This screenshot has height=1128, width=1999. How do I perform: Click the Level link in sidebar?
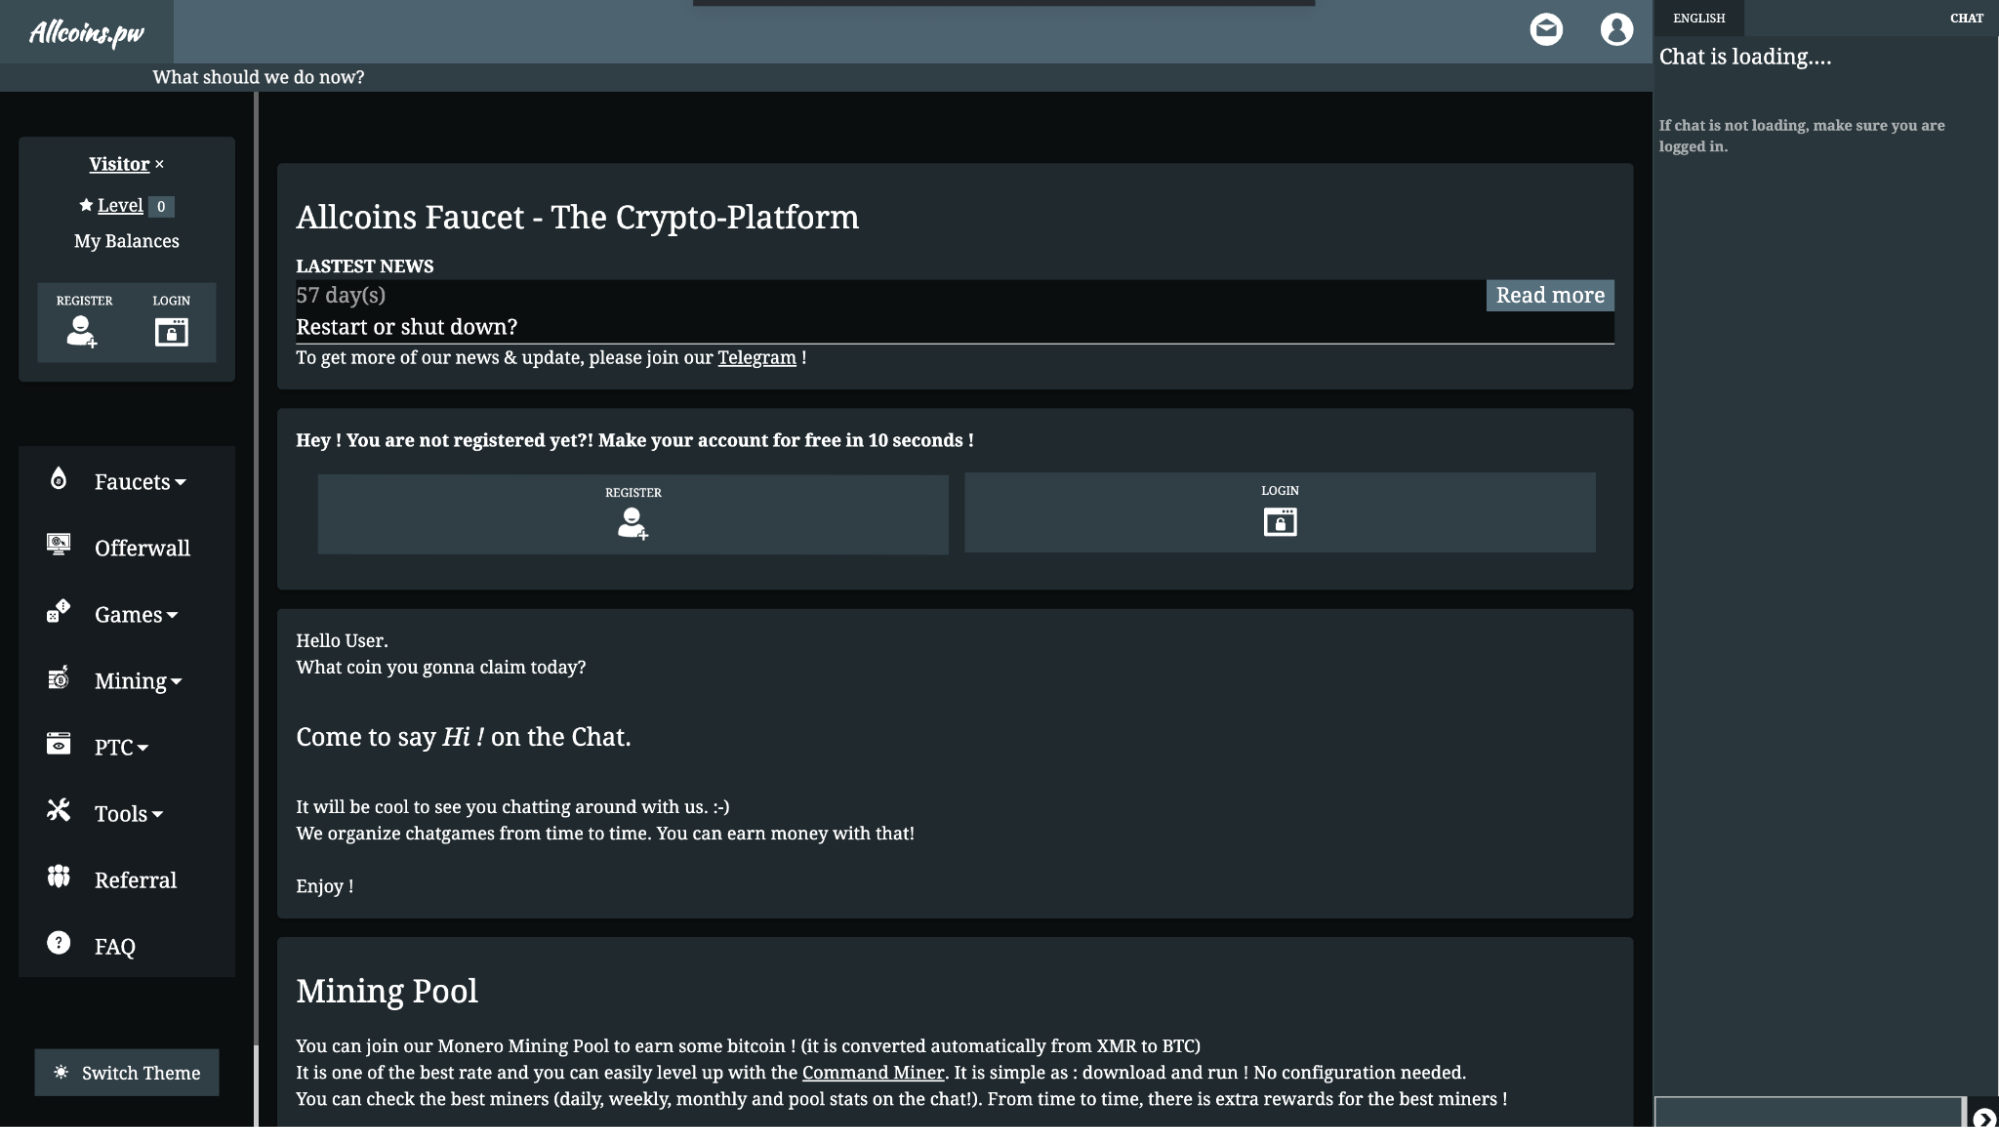[120, 205]
